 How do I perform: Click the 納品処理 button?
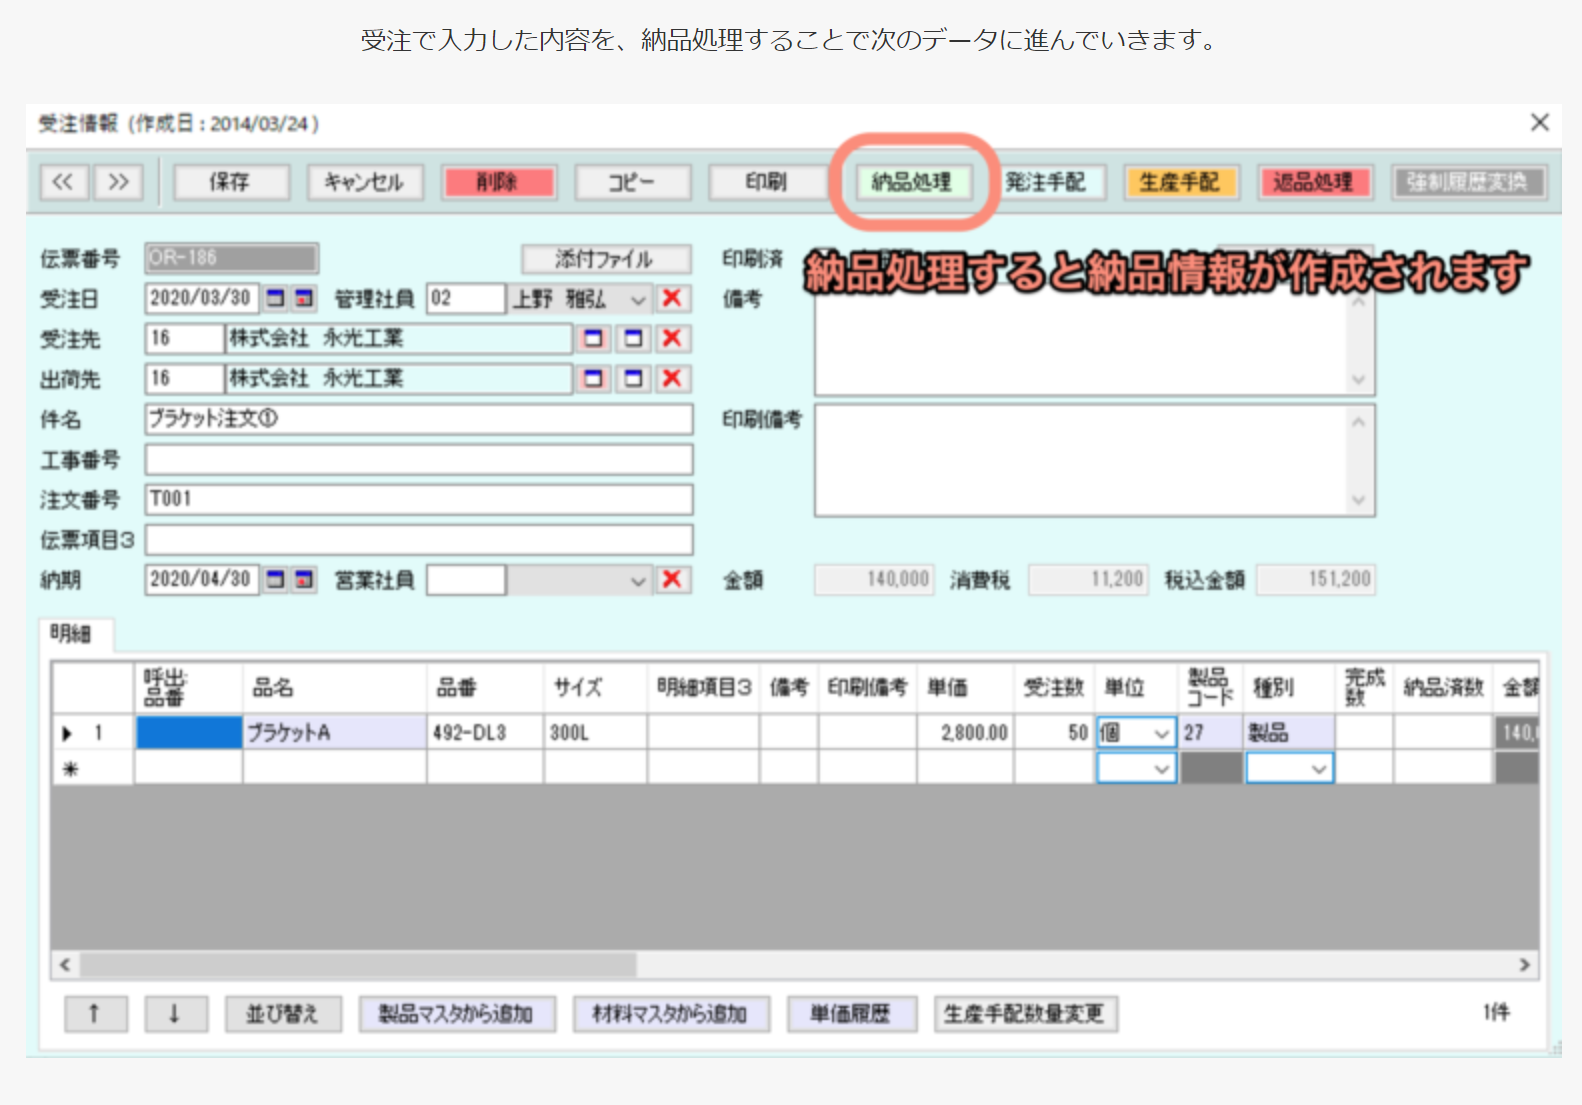point(911,182)
